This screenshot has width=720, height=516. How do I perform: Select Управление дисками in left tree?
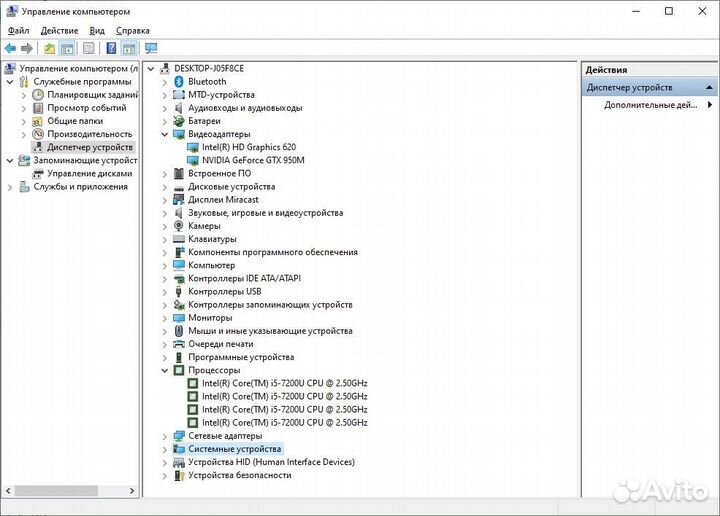click(x=90, y=174)
